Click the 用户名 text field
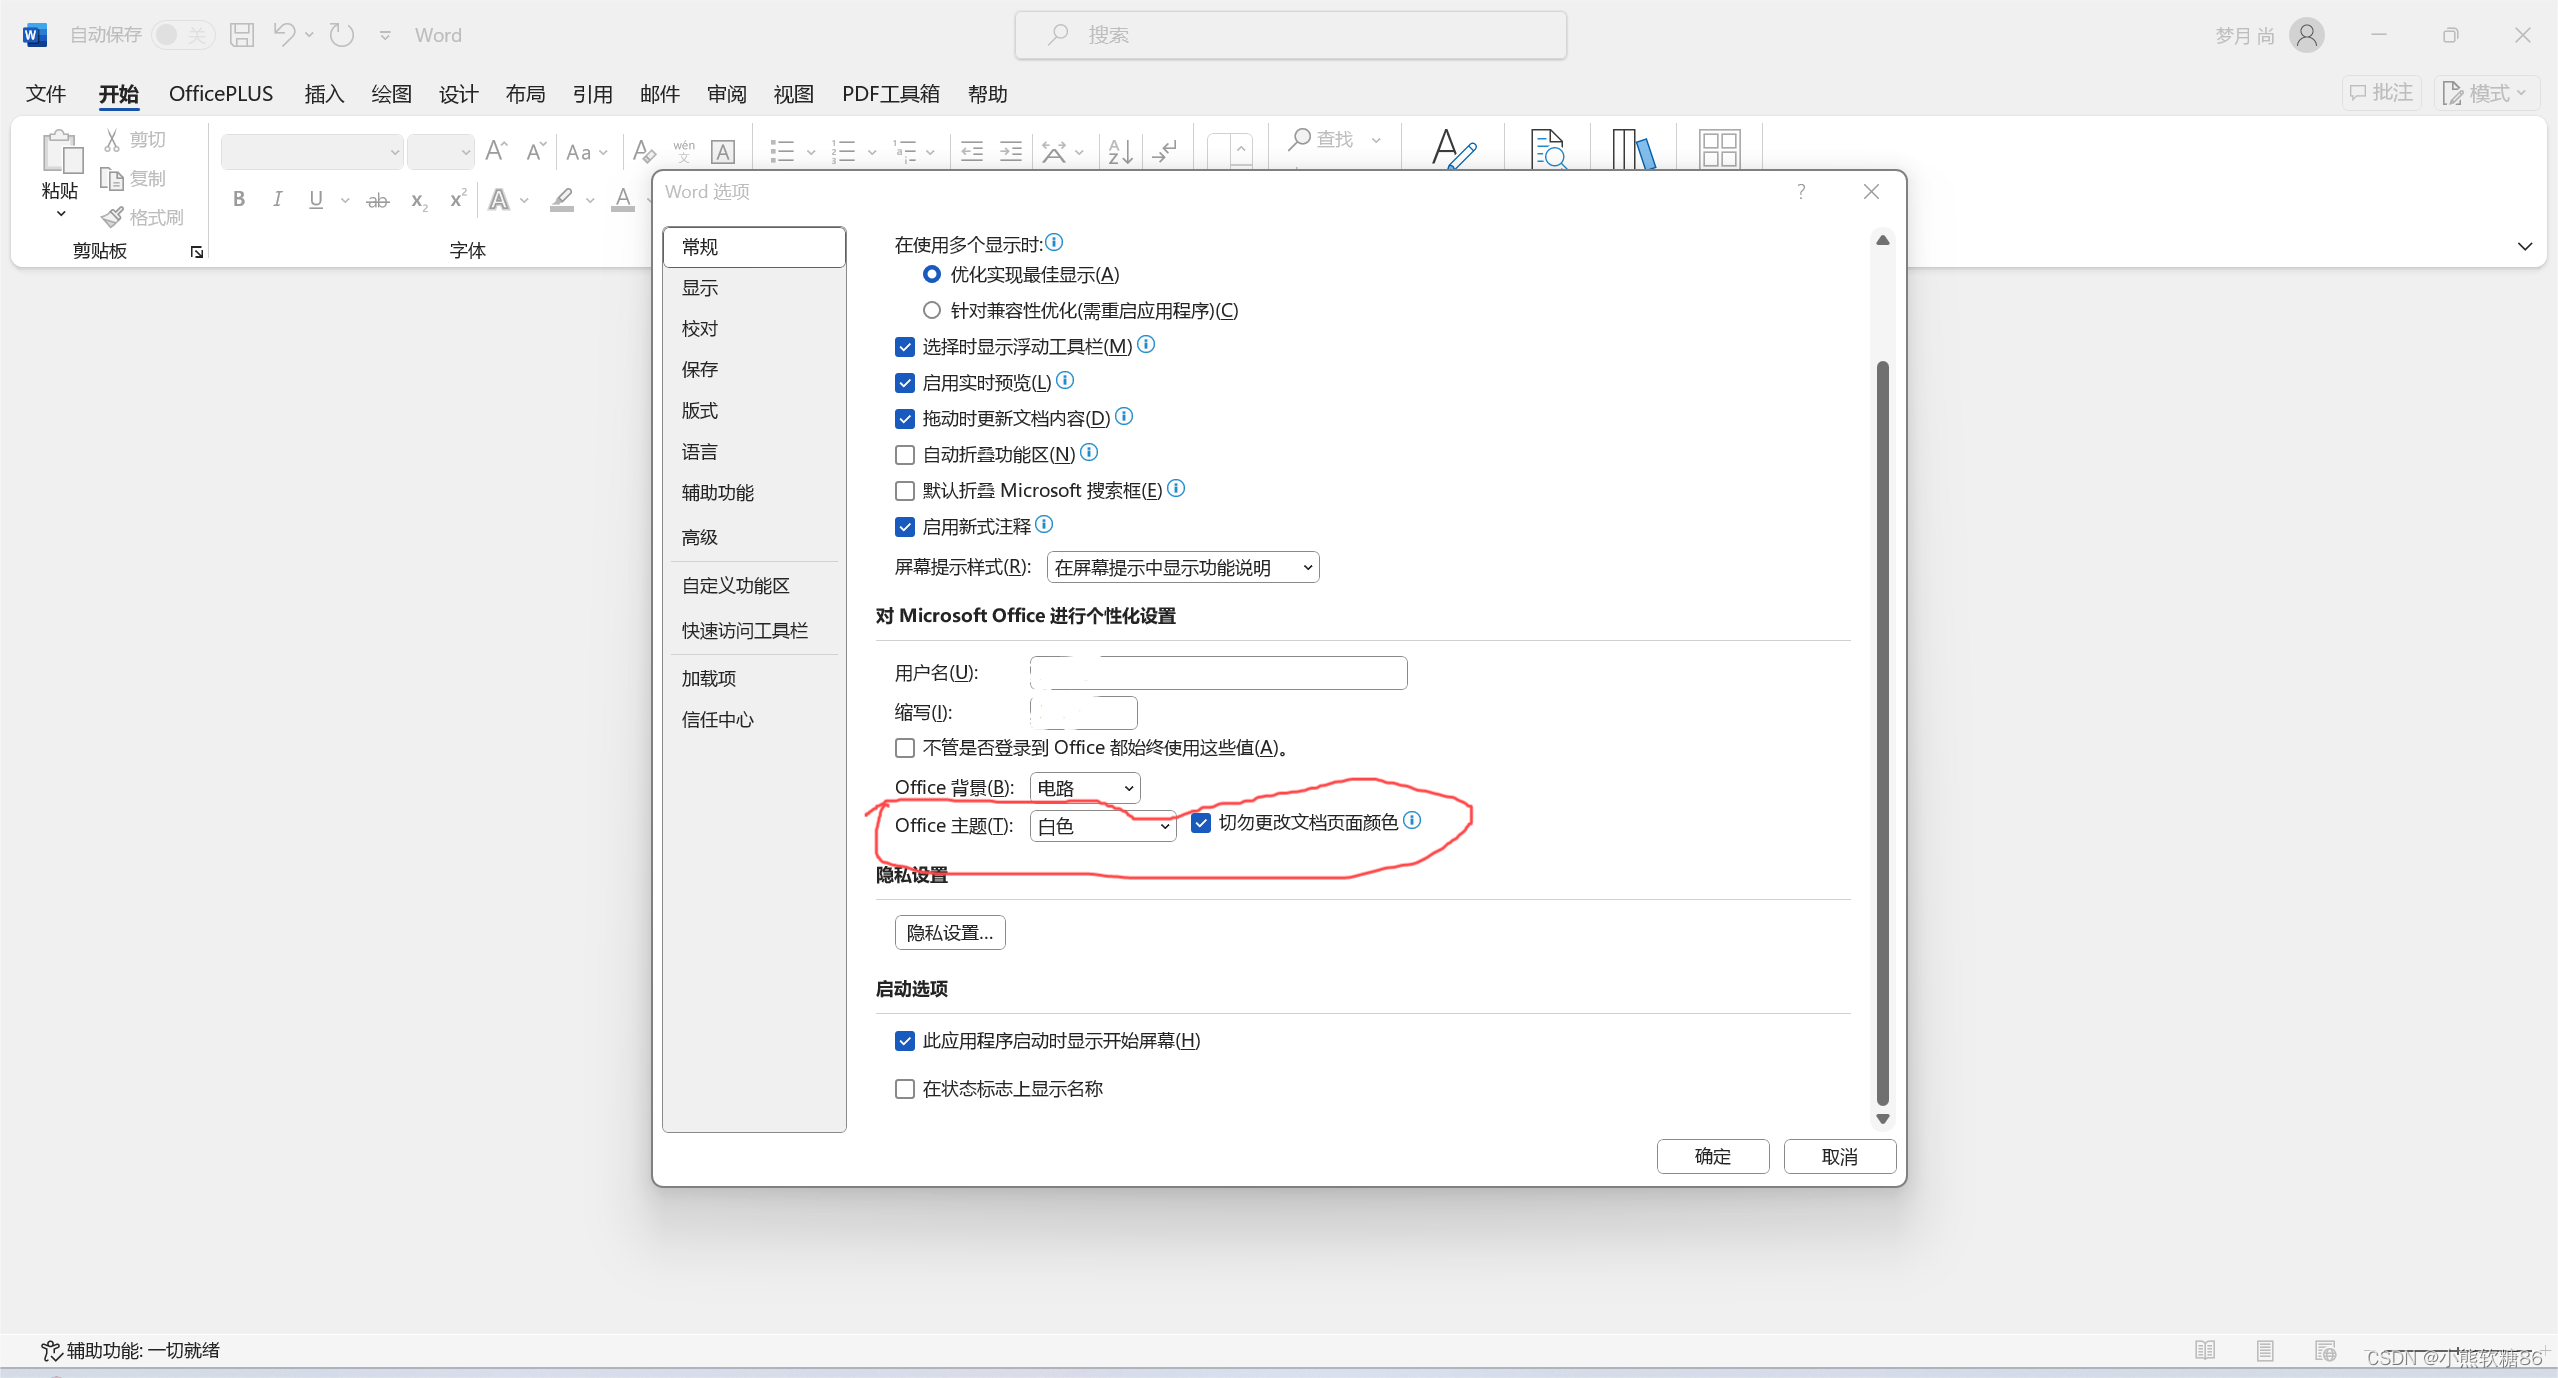Screen dimensions: 2558x1378 [x=1218, y=673]
